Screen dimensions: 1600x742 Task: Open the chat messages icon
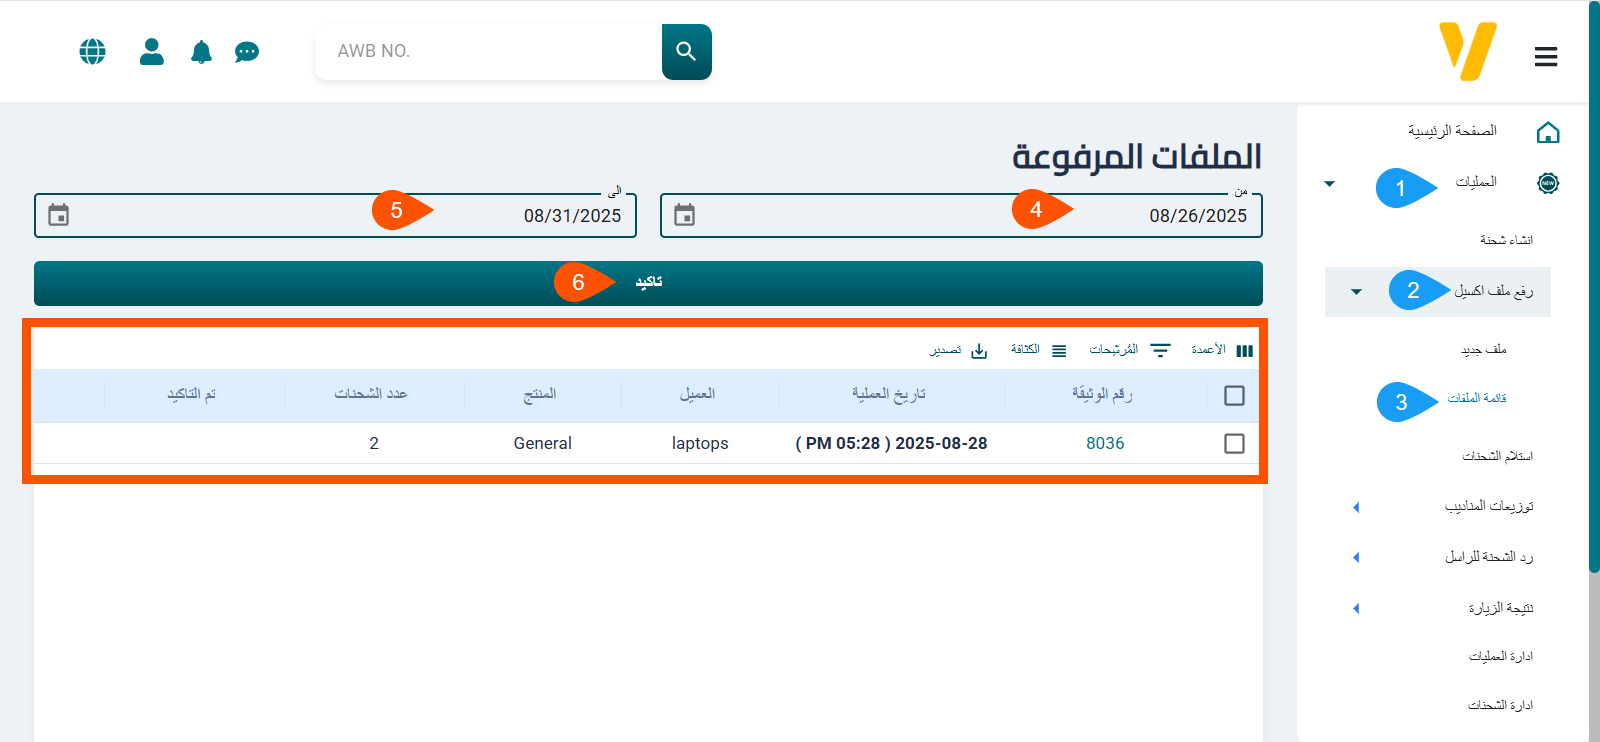tap(247, 52)
